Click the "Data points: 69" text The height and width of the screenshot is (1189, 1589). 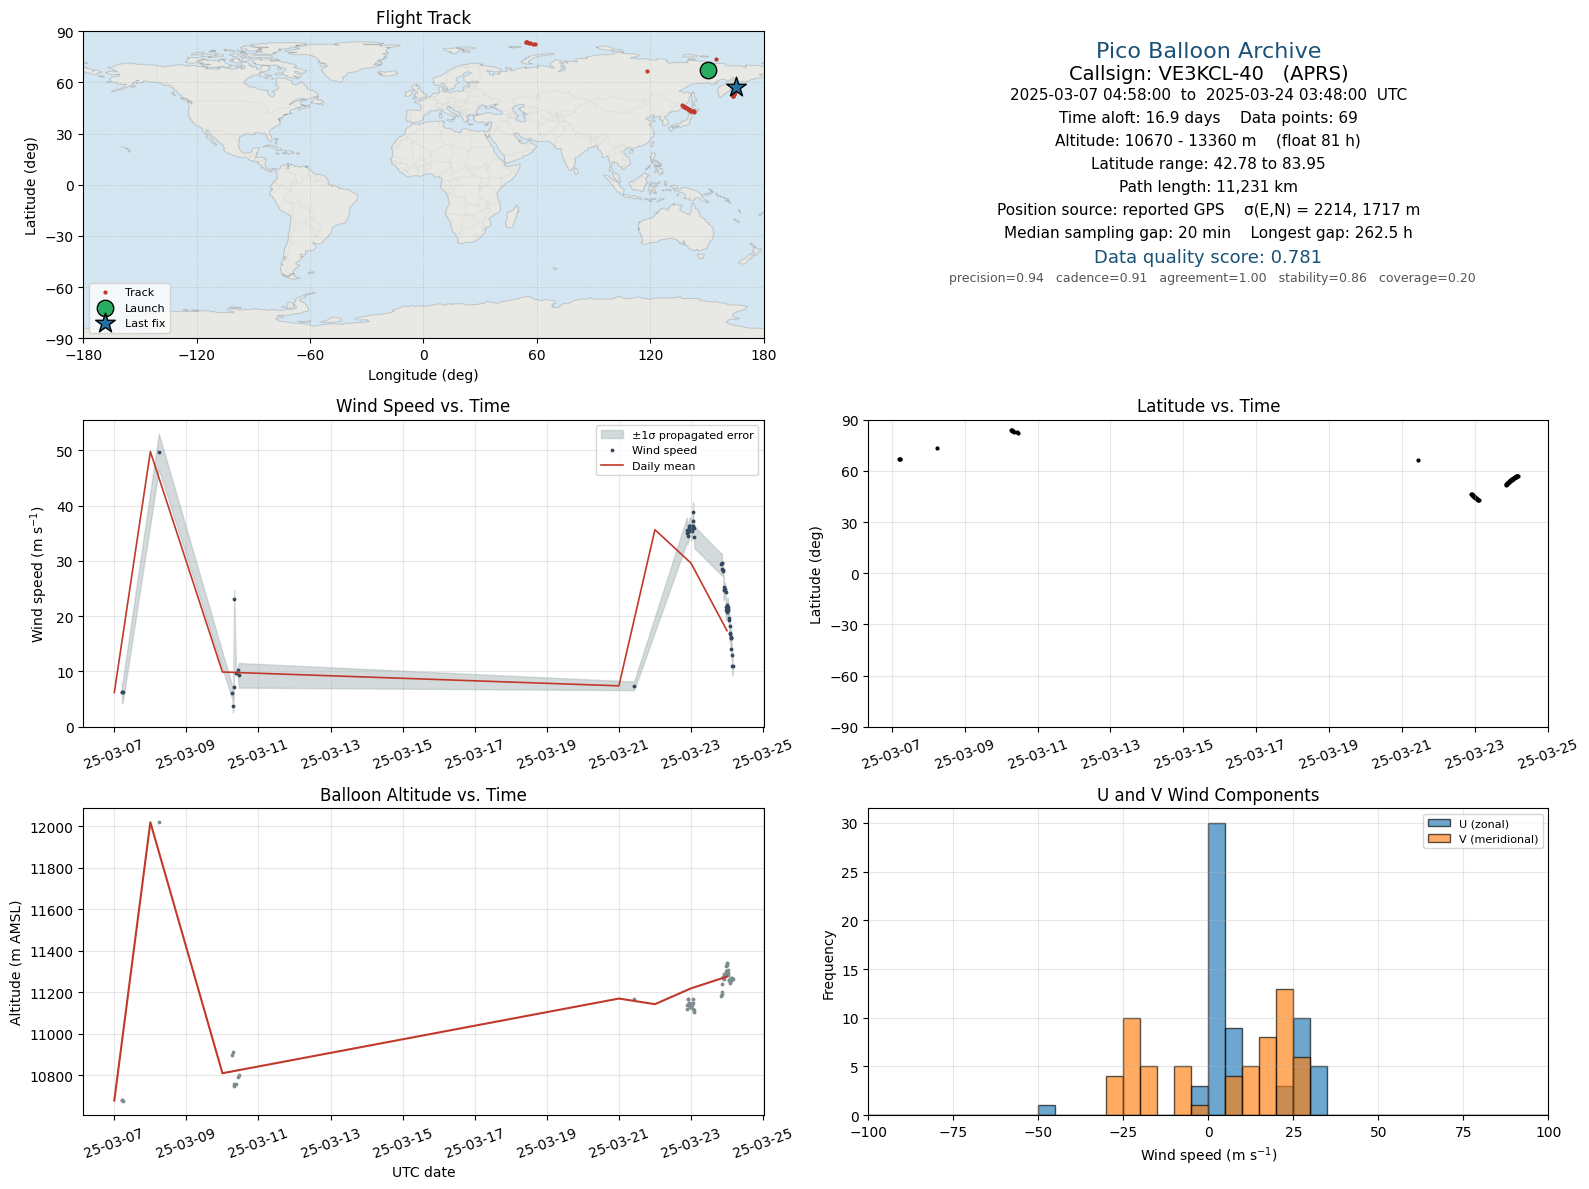coord(1299,118)
